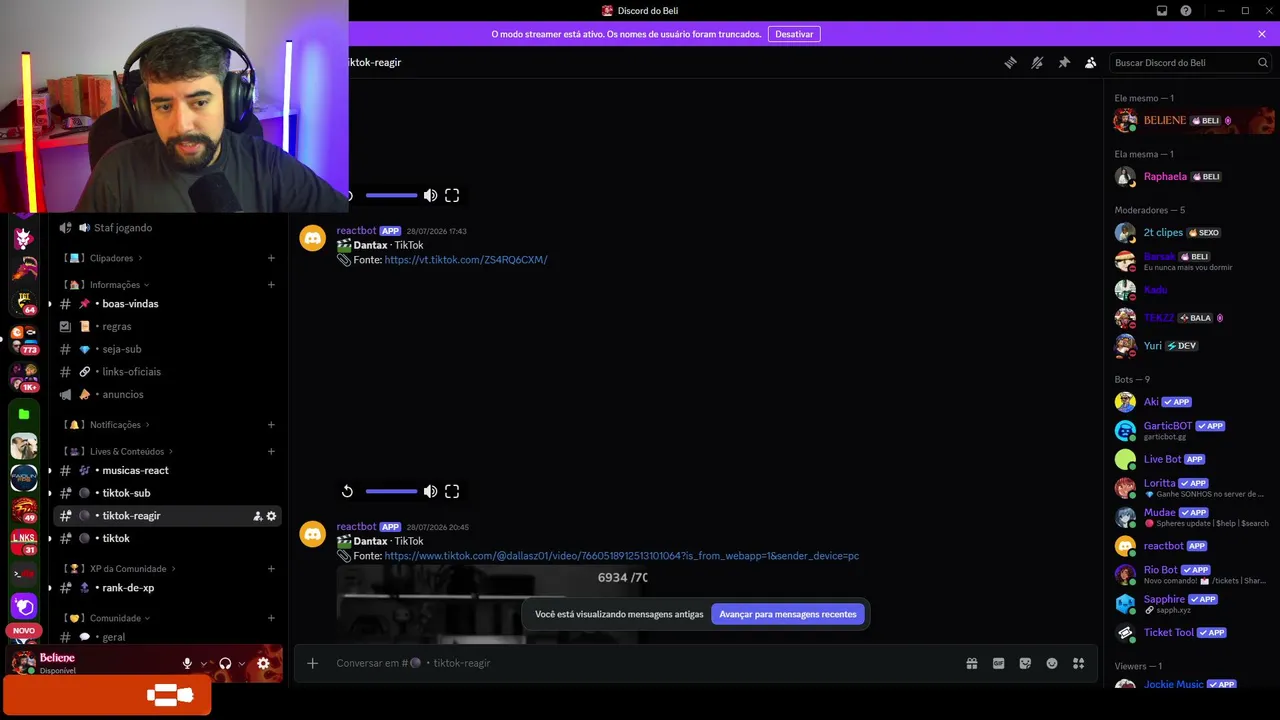Collapse the Informações category
This screenshot has height=720, width=1280.
tap(107, 285)
